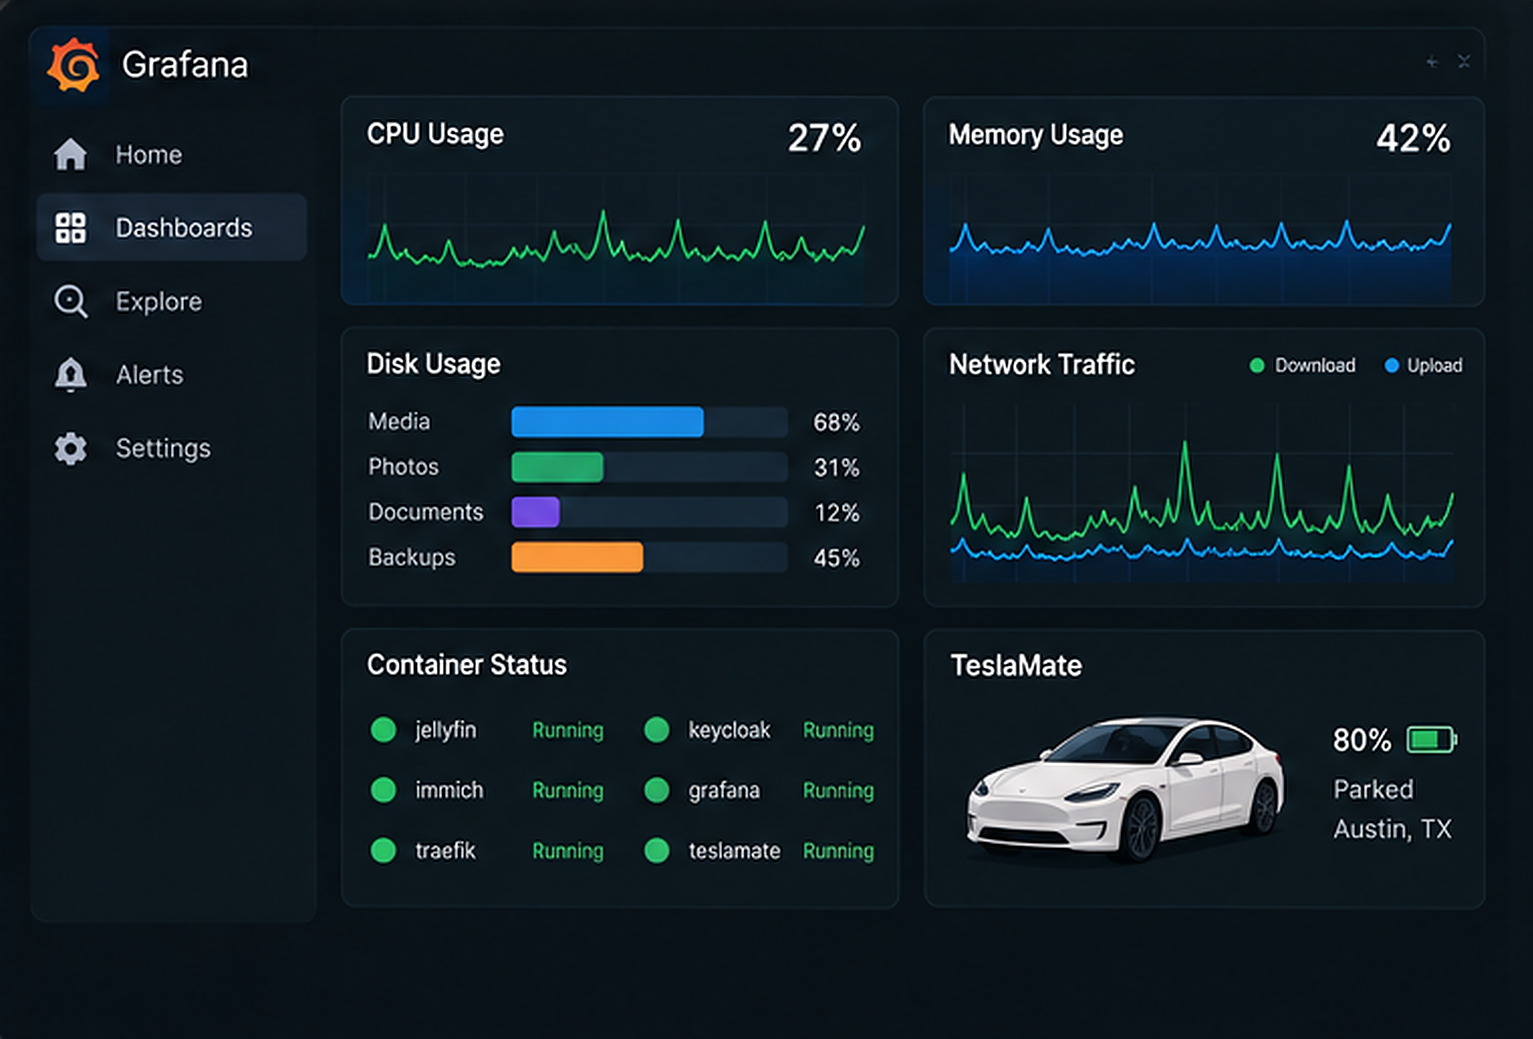Click the 42% memory value
The image size is (1533, 1039).
pyautogui.click(x=1413, y=138)
